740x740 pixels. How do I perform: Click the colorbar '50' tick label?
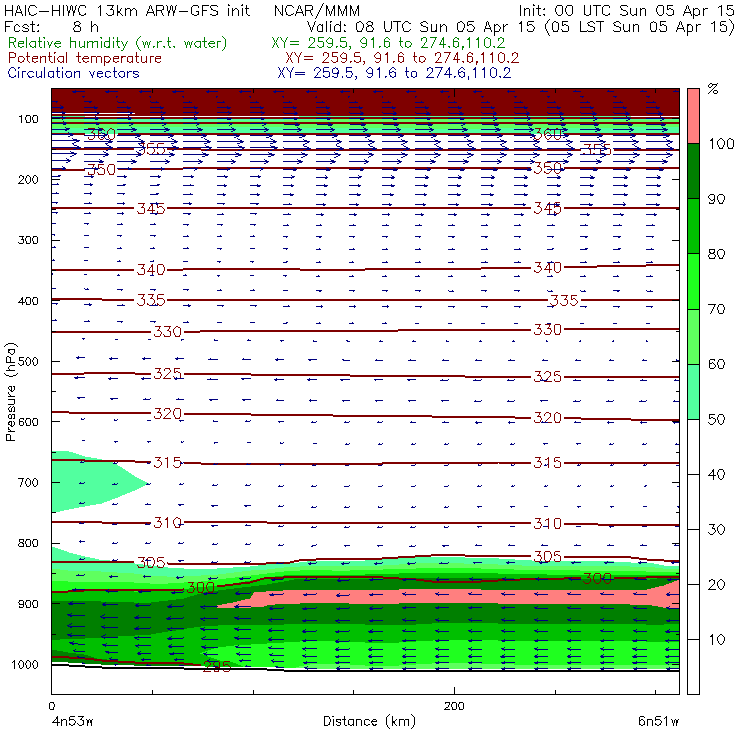(716, 420)
